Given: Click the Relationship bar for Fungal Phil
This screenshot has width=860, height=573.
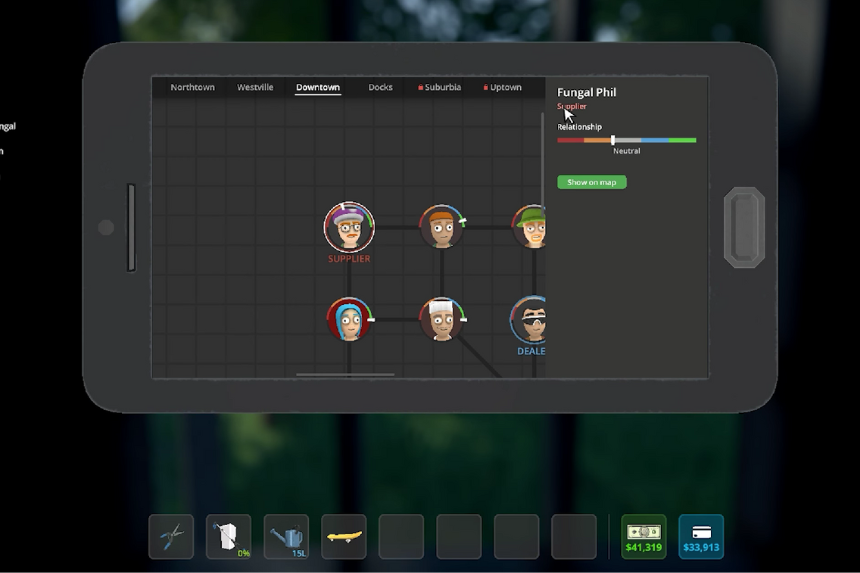Looking at the screenshot, I should (626, 140).
